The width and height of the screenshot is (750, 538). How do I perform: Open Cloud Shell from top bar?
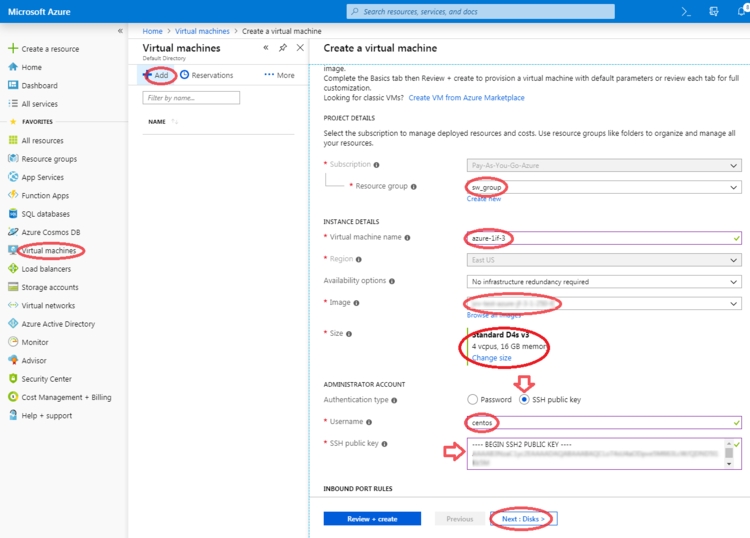pos(686,11)
